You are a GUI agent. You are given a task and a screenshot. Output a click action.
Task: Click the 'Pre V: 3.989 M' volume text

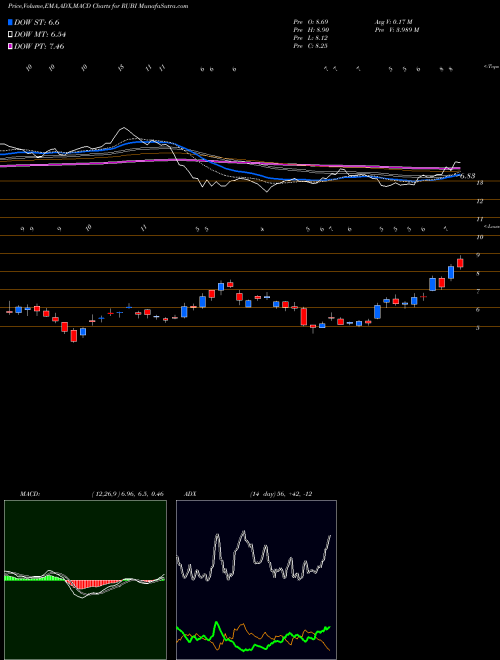pos(396,30)
